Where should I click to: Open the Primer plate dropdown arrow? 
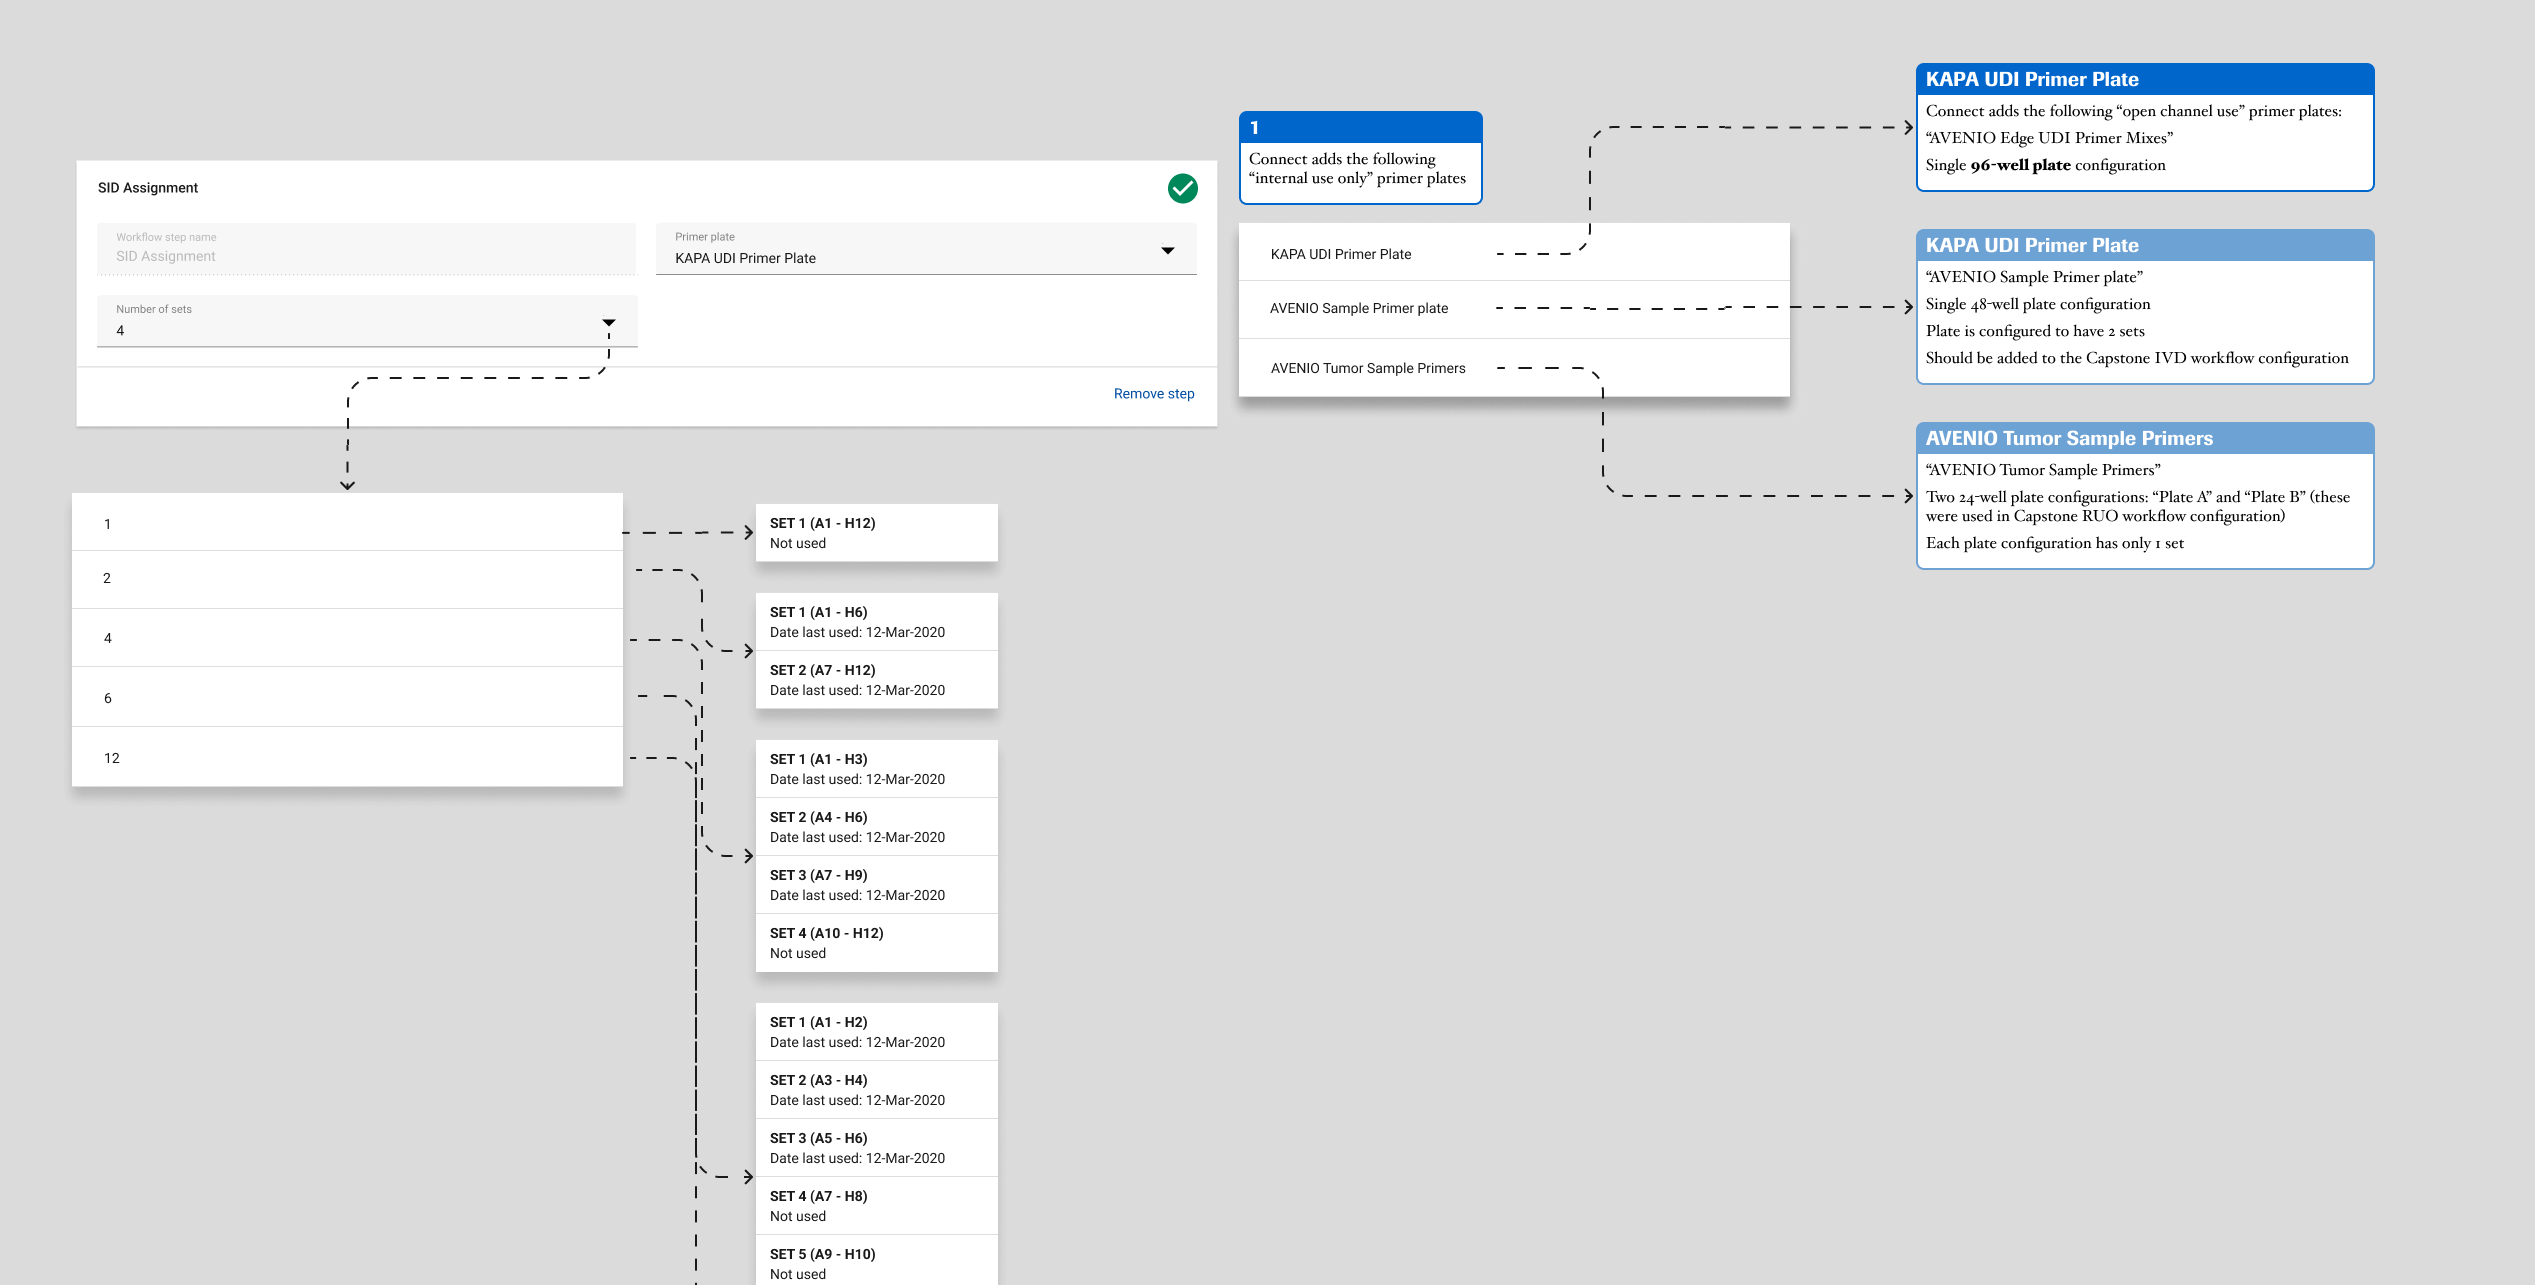pos(1167,249)
